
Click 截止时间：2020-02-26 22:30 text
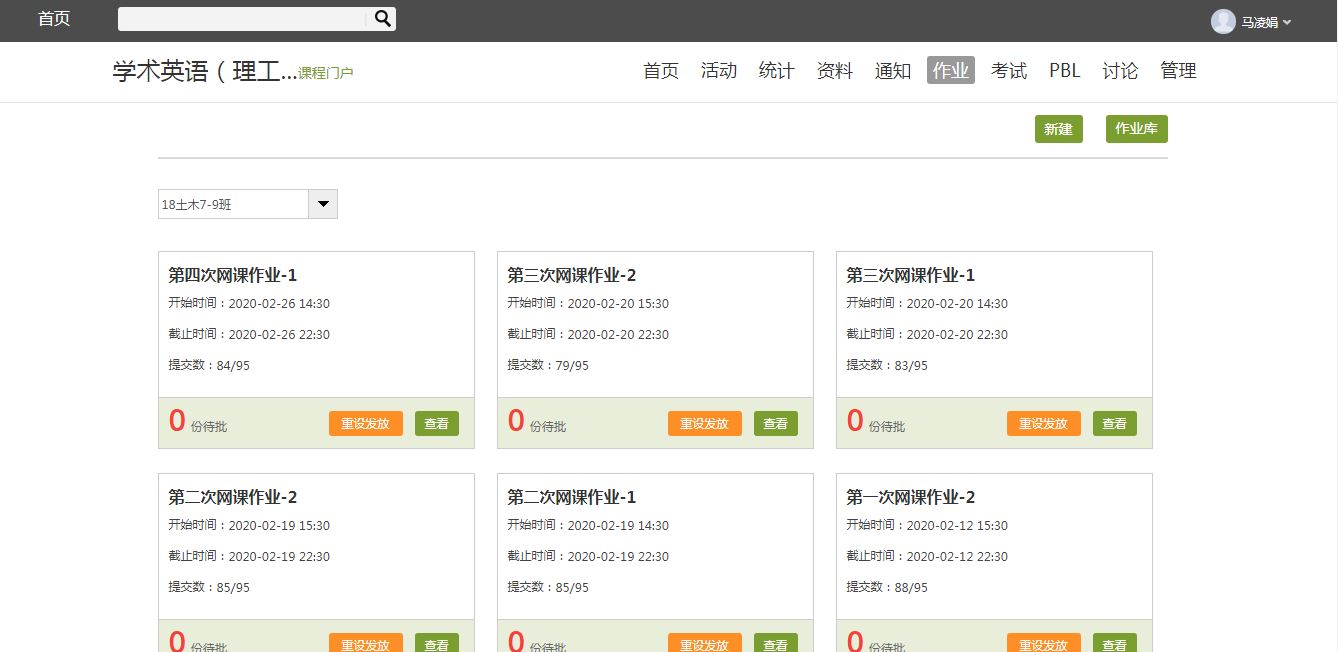tap(249, 334)
